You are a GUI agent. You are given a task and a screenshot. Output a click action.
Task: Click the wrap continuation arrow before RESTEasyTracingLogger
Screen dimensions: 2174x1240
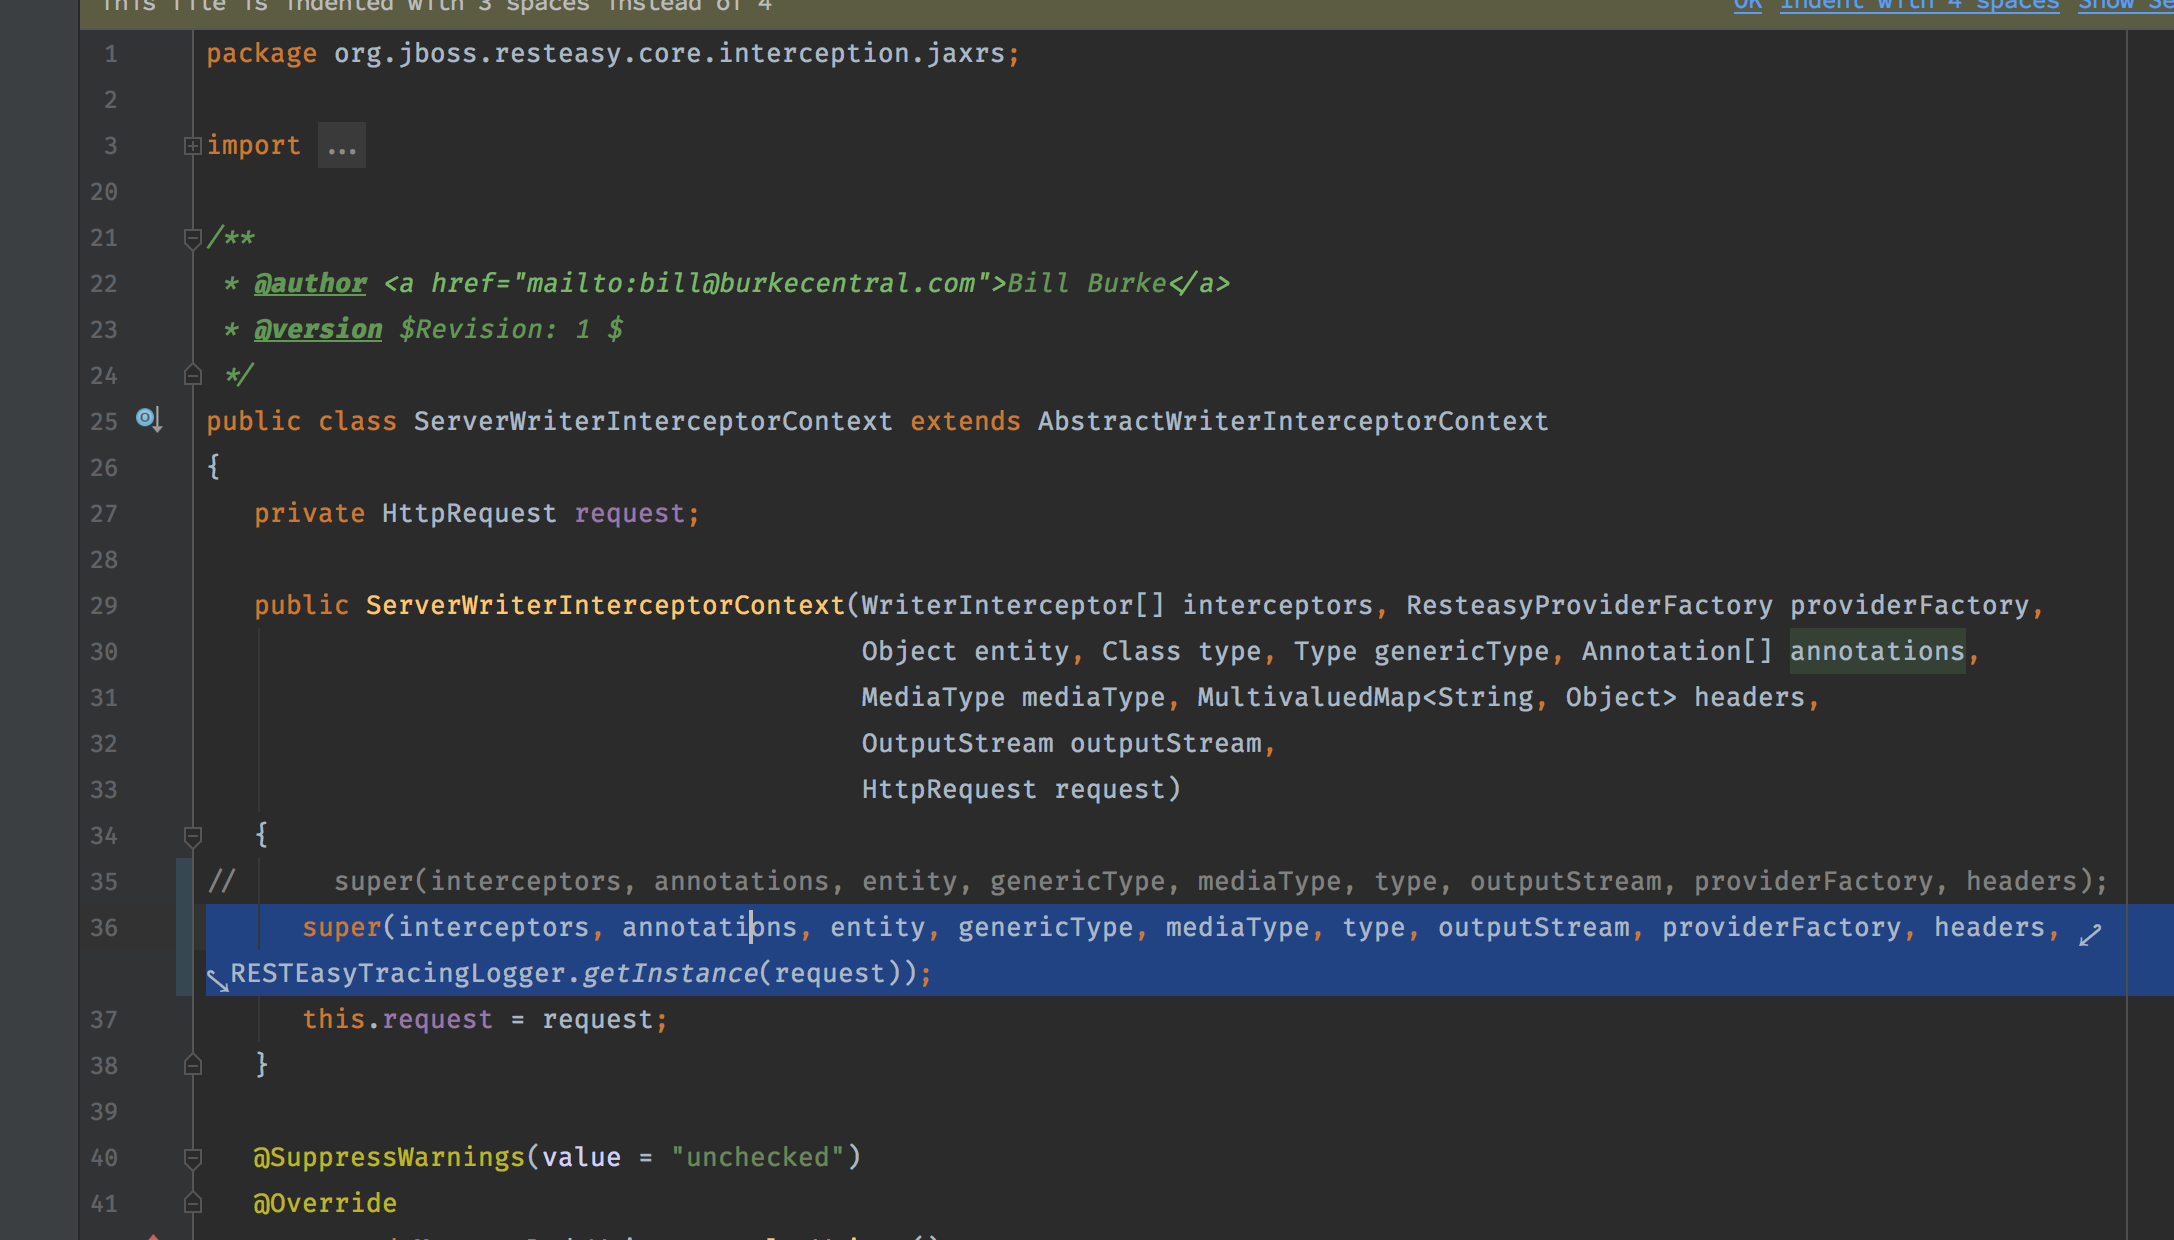pos(217,980)
